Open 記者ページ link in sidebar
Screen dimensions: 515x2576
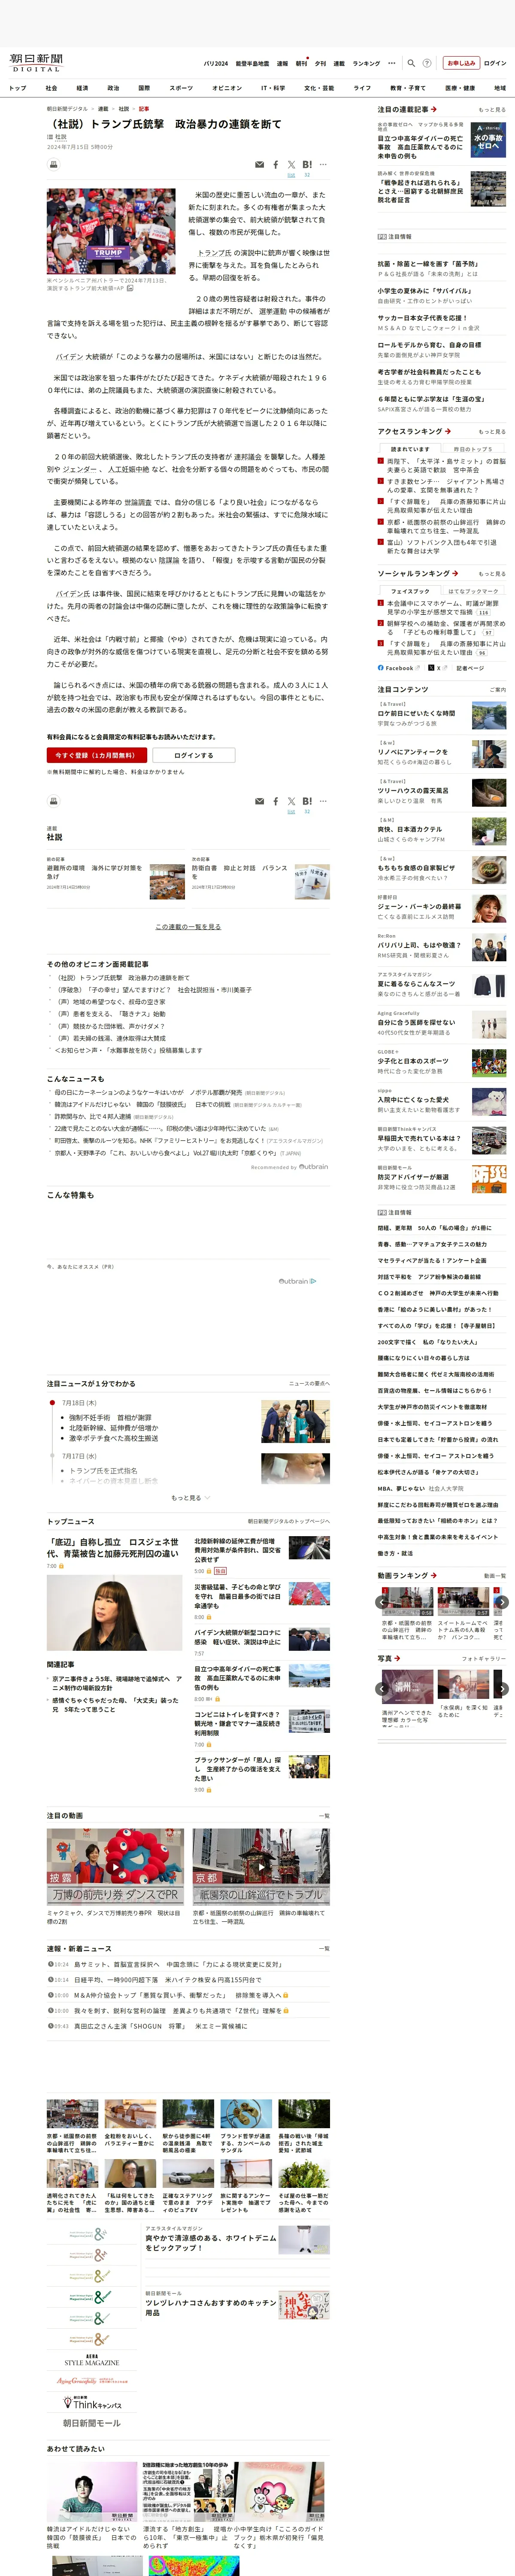470,668
